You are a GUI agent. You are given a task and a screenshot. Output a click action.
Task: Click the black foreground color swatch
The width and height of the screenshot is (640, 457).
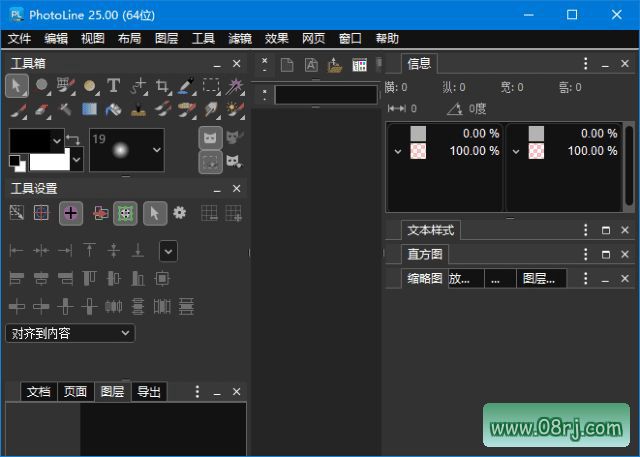(31, 141)
